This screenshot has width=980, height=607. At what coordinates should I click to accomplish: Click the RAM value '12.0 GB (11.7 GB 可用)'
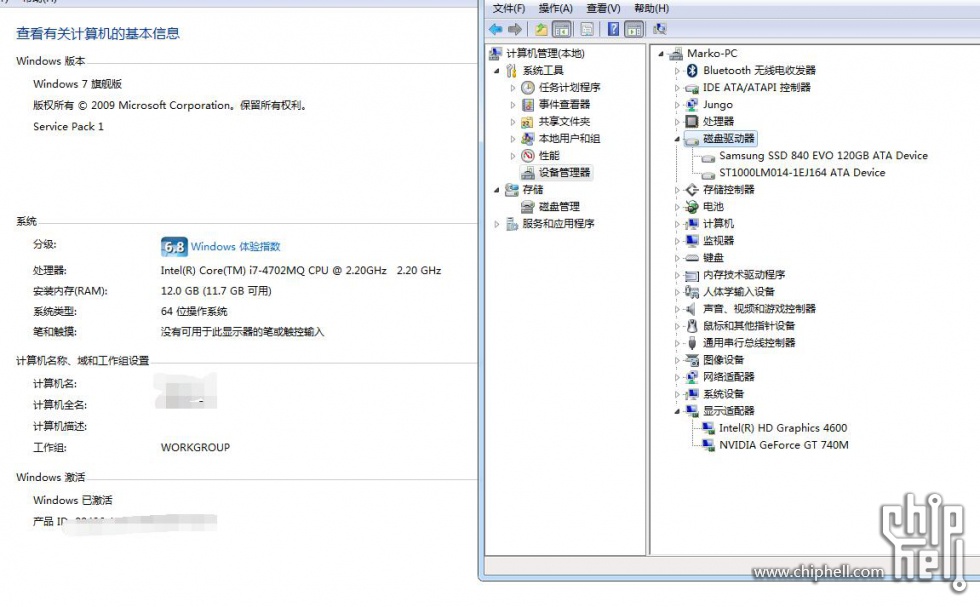(x=216, y=291)
